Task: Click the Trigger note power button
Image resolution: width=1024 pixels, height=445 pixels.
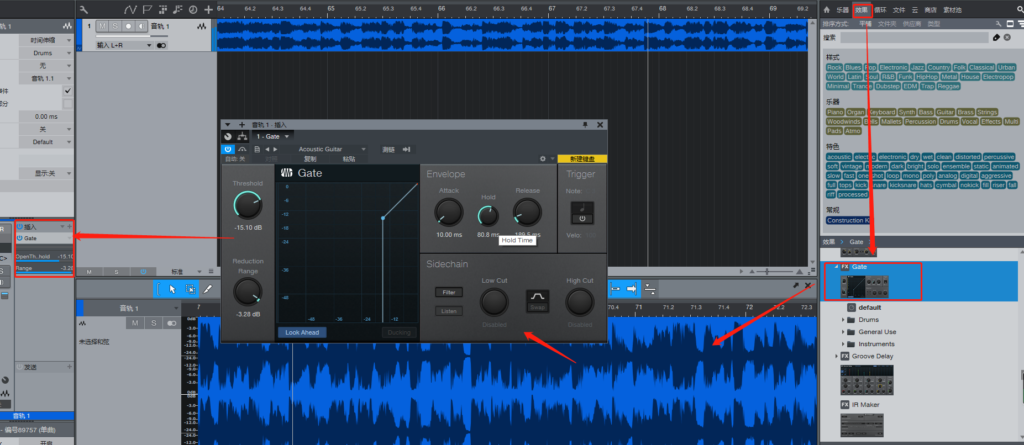Action: (582, 218)
